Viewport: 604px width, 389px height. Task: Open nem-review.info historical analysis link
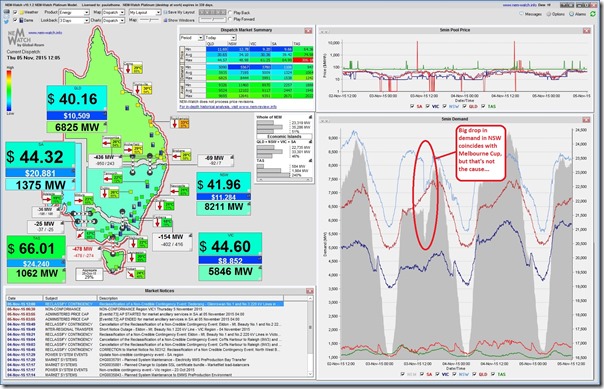tap(228, 107)
